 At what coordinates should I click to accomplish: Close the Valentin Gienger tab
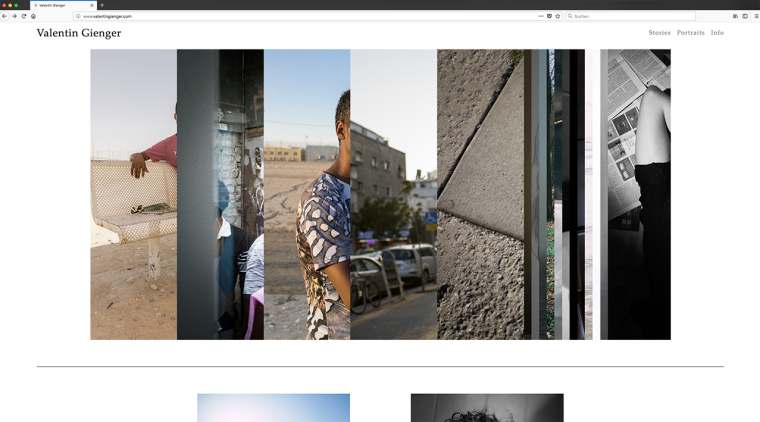pyautogui.click(x=92, y=5)
